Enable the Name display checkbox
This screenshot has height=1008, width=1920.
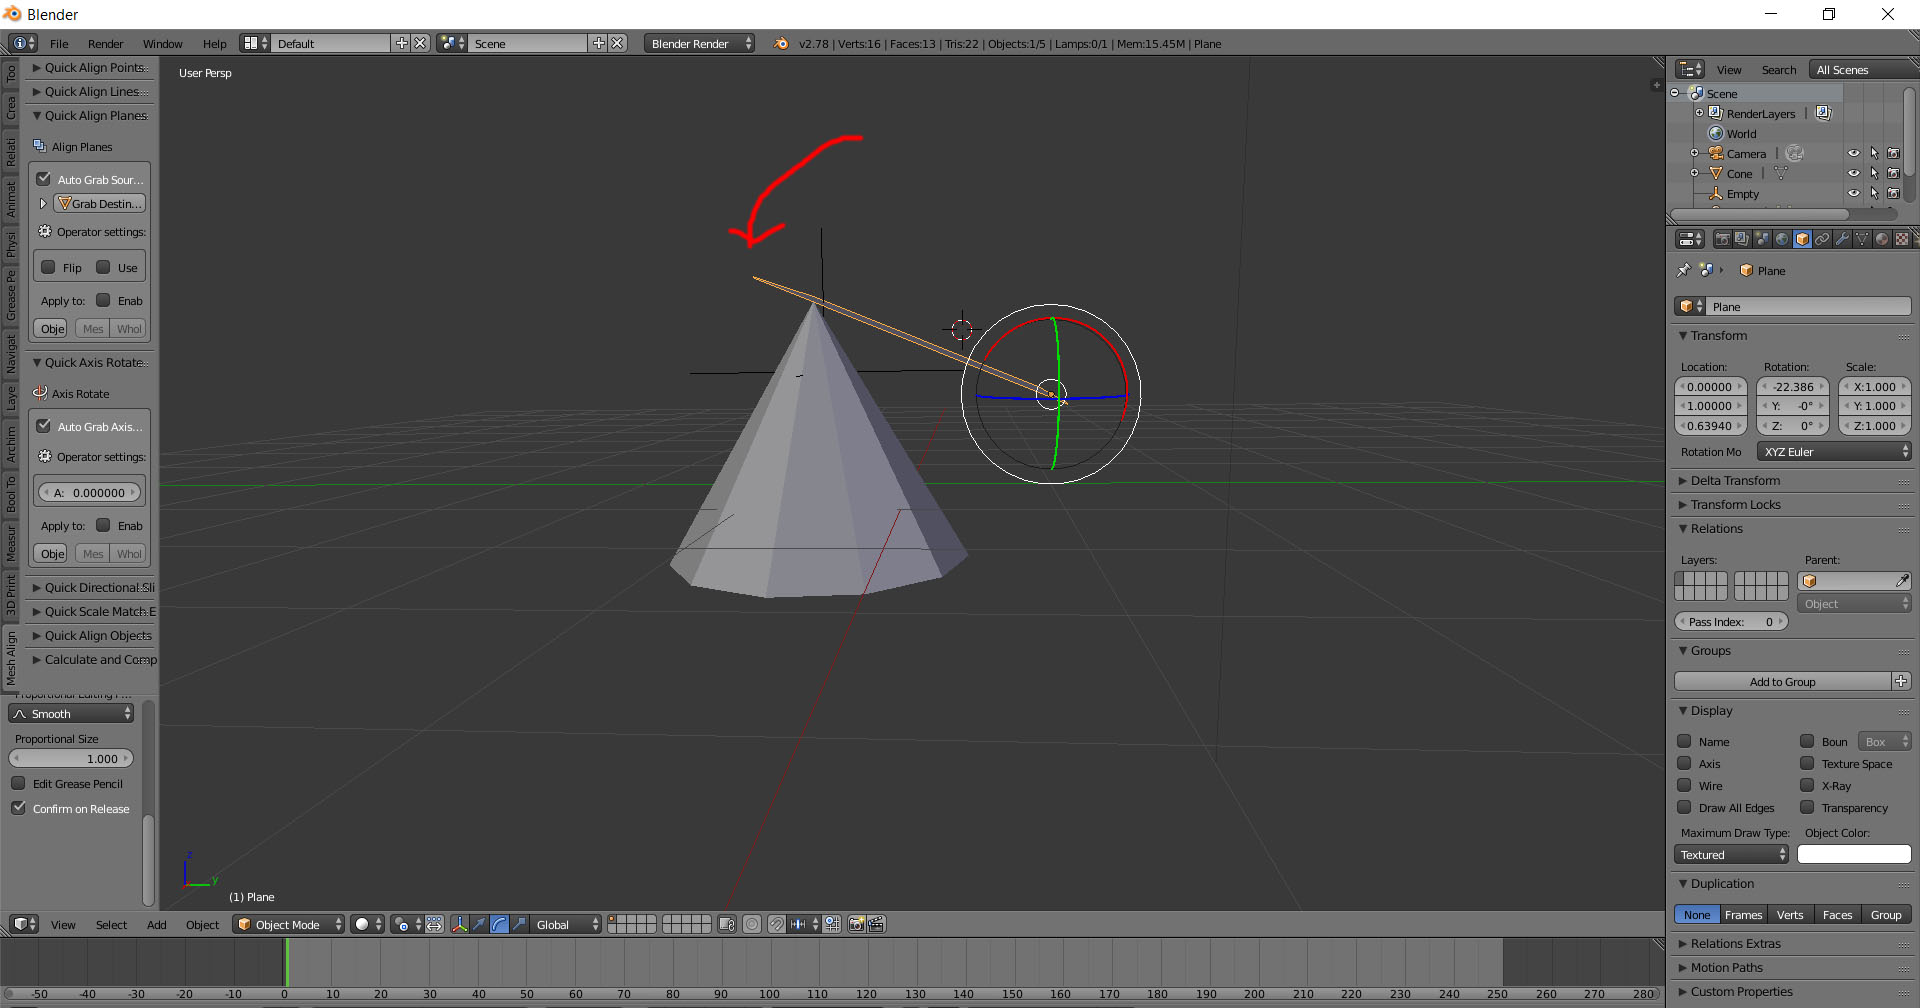coord(1684,741)
